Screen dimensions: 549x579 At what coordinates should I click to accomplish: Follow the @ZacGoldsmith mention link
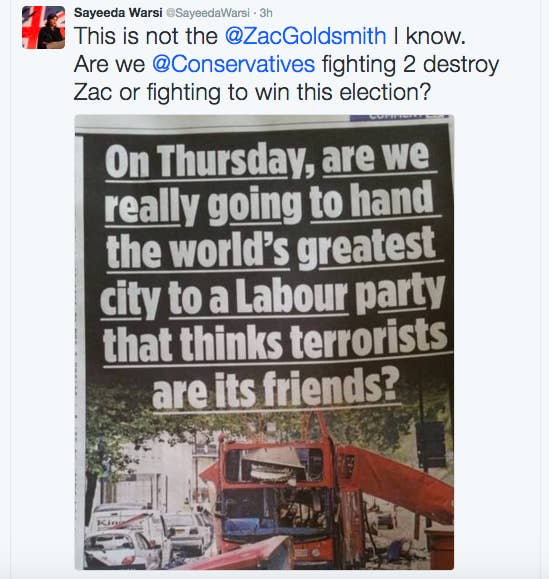[305, 36]
